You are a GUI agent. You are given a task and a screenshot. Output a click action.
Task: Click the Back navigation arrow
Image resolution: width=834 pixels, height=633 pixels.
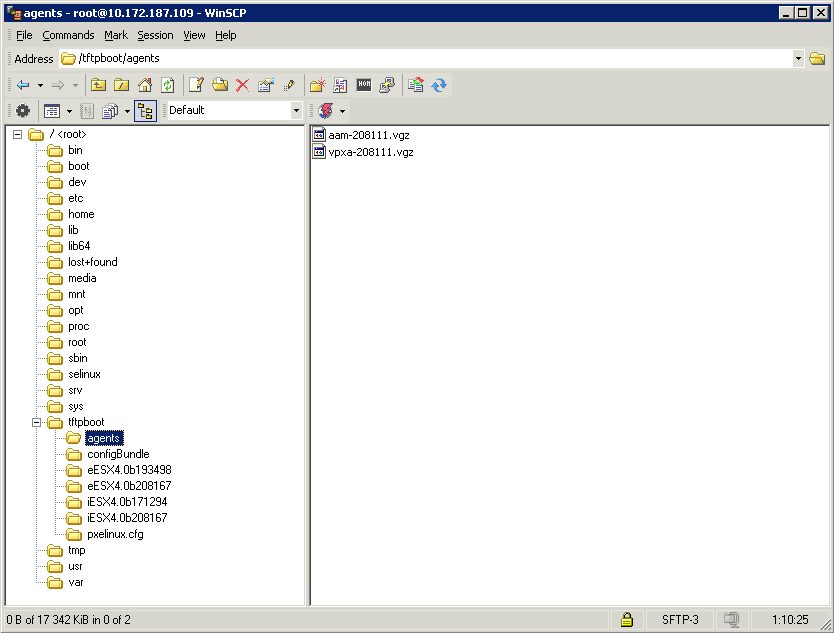click(23, 85)
